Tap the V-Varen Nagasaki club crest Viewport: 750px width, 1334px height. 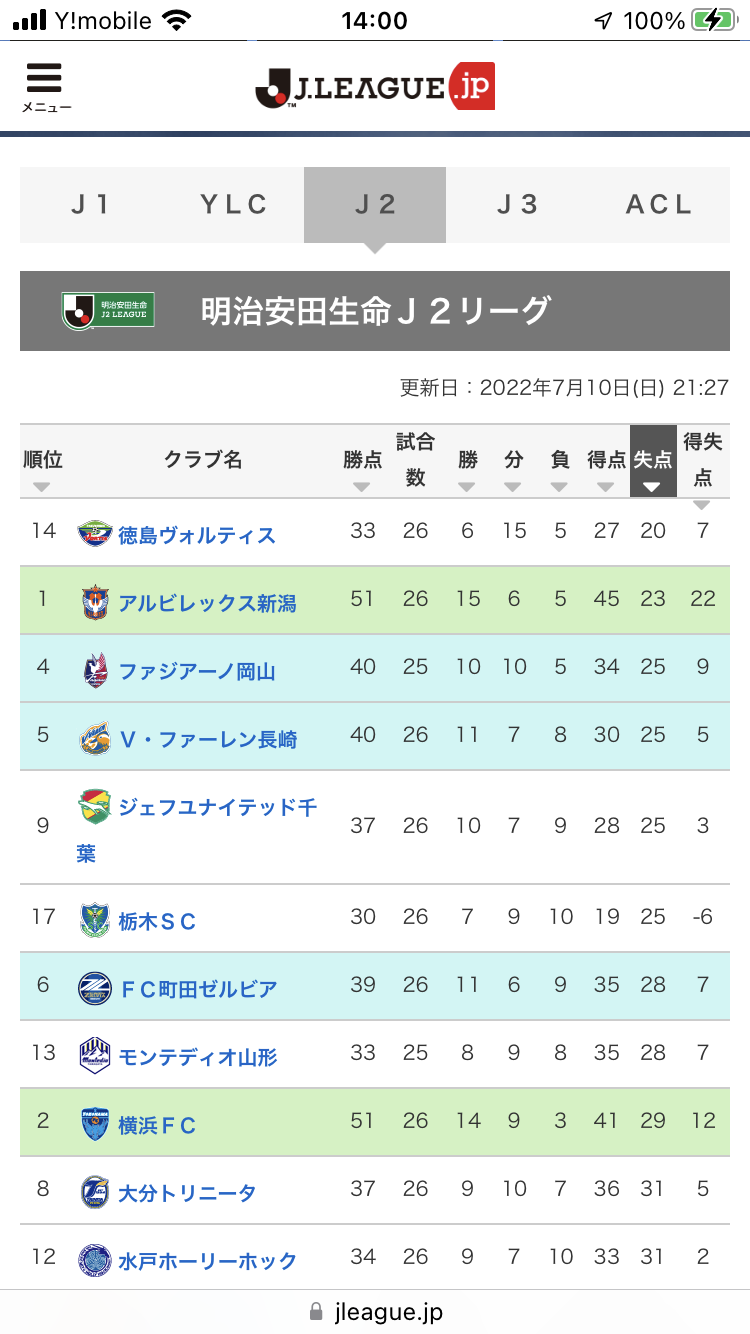94,738
